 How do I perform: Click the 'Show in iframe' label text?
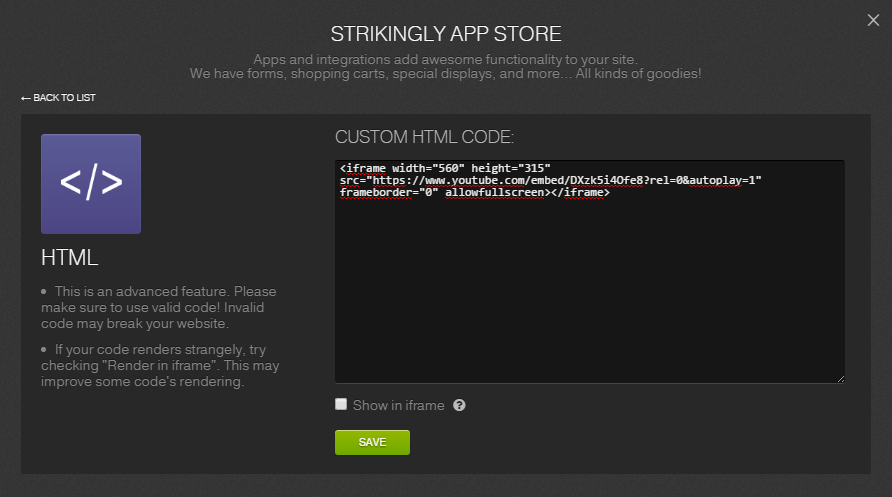(398, 405)
